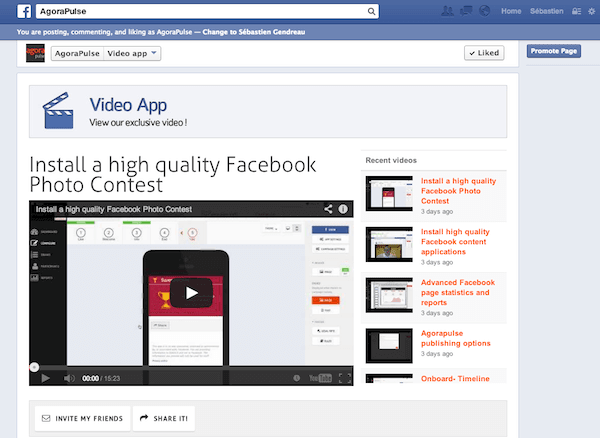600x438 pixels.
Task: Open account settings gear icon
Action: [592, 11]
